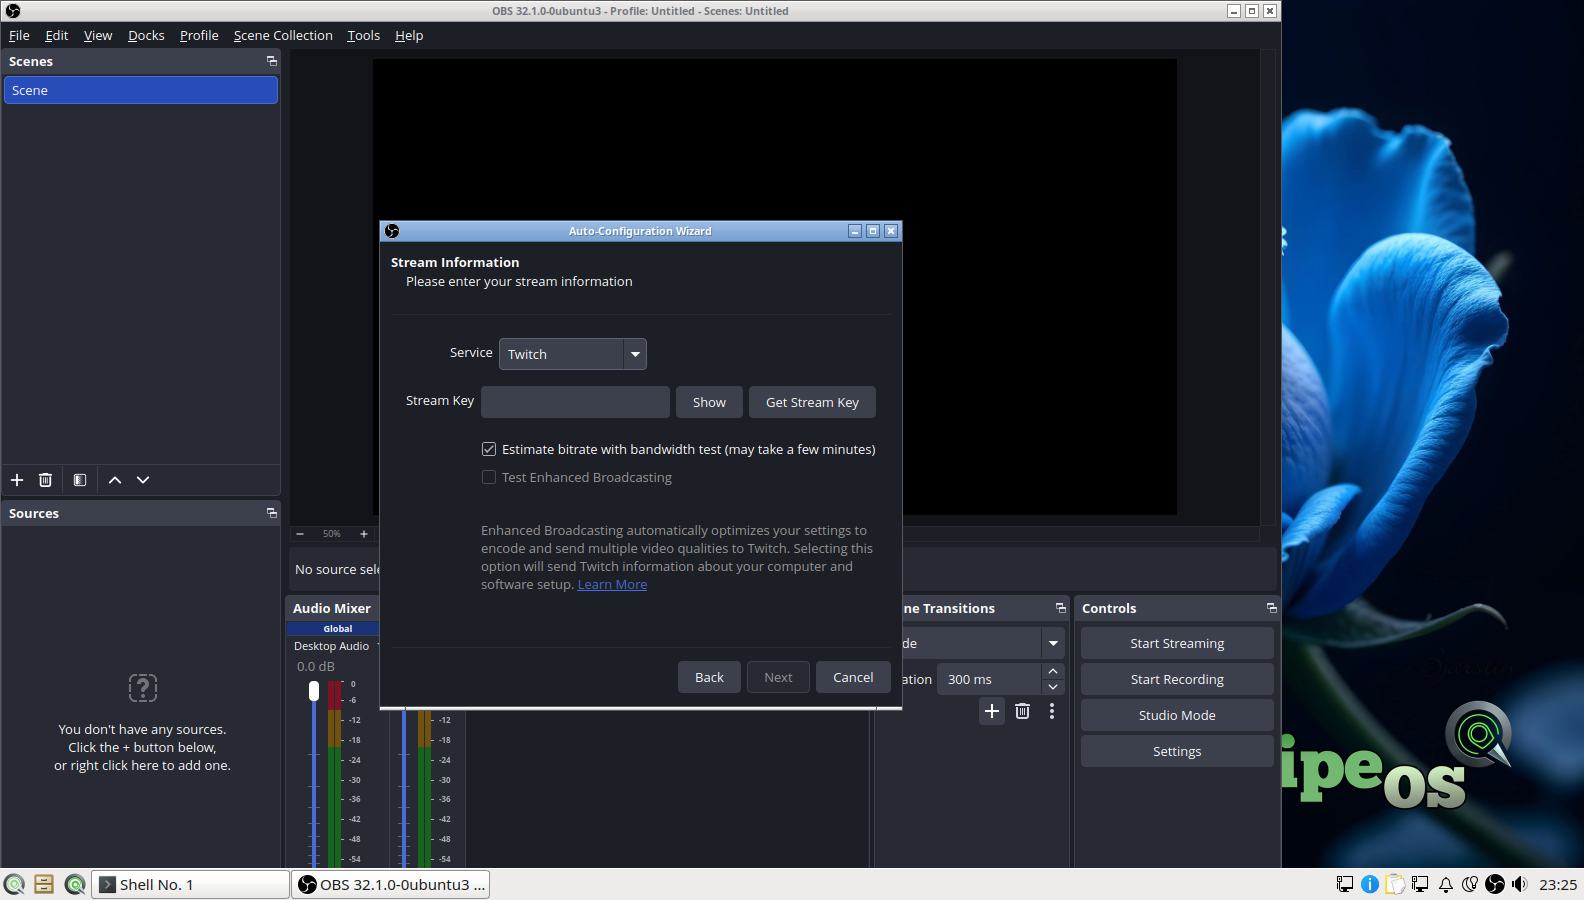
Task: Open scene filters icon in Scenes toolbar
Action: click(x=80, y=480)
